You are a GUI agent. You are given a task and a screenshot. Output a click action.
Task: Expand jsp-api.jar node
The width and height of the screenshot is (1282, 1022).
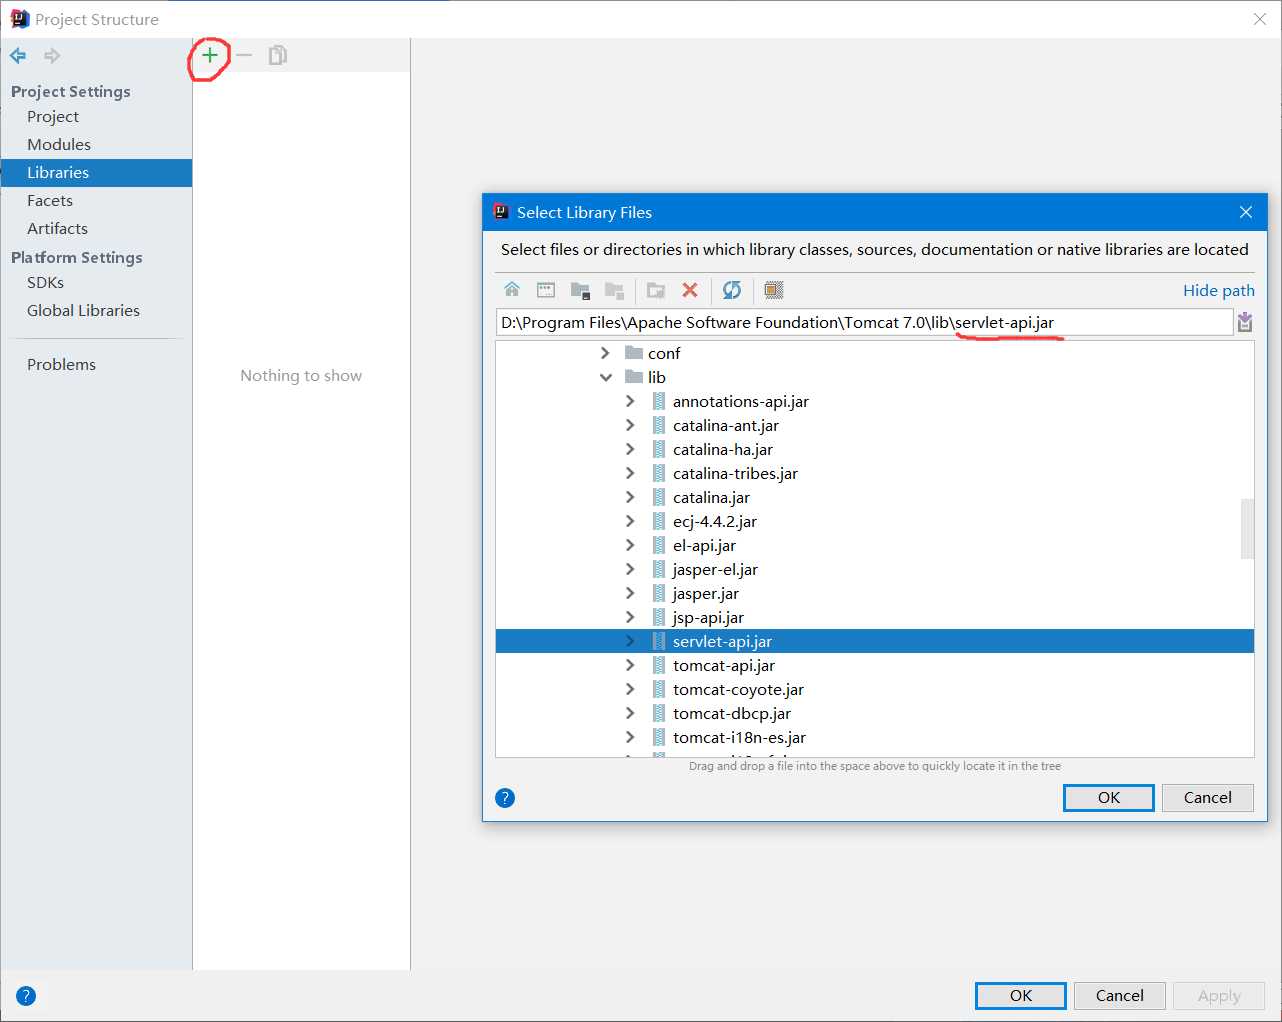click(x=630, y=617)
